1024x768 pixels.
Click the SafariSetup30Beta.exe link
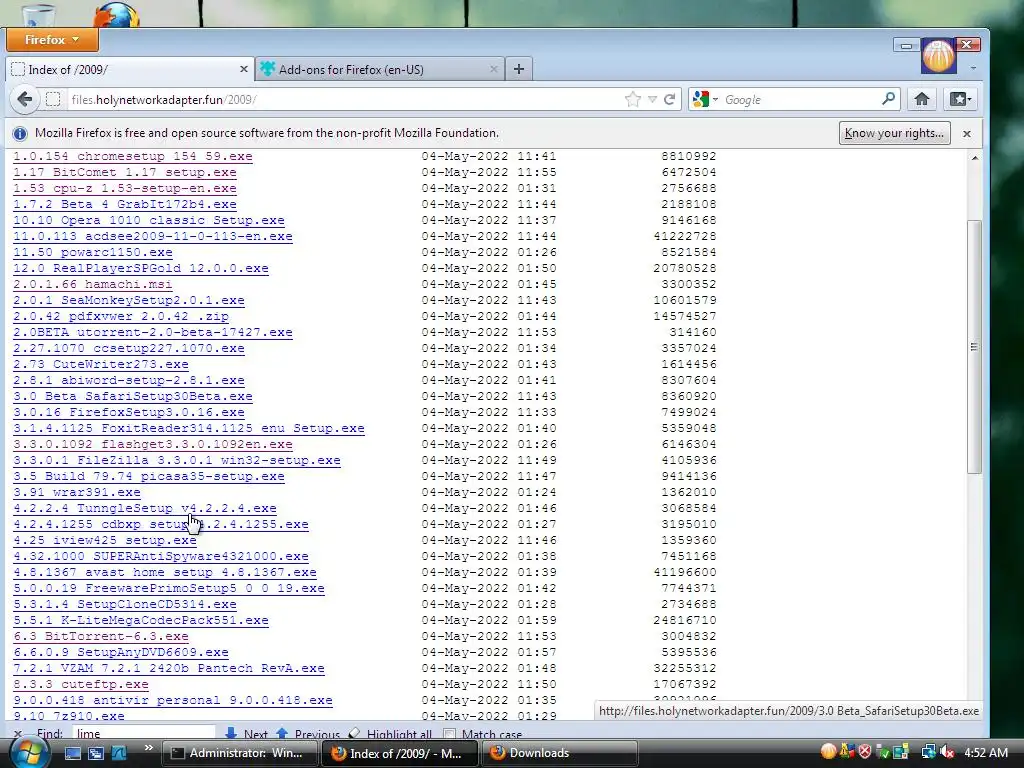133,396
